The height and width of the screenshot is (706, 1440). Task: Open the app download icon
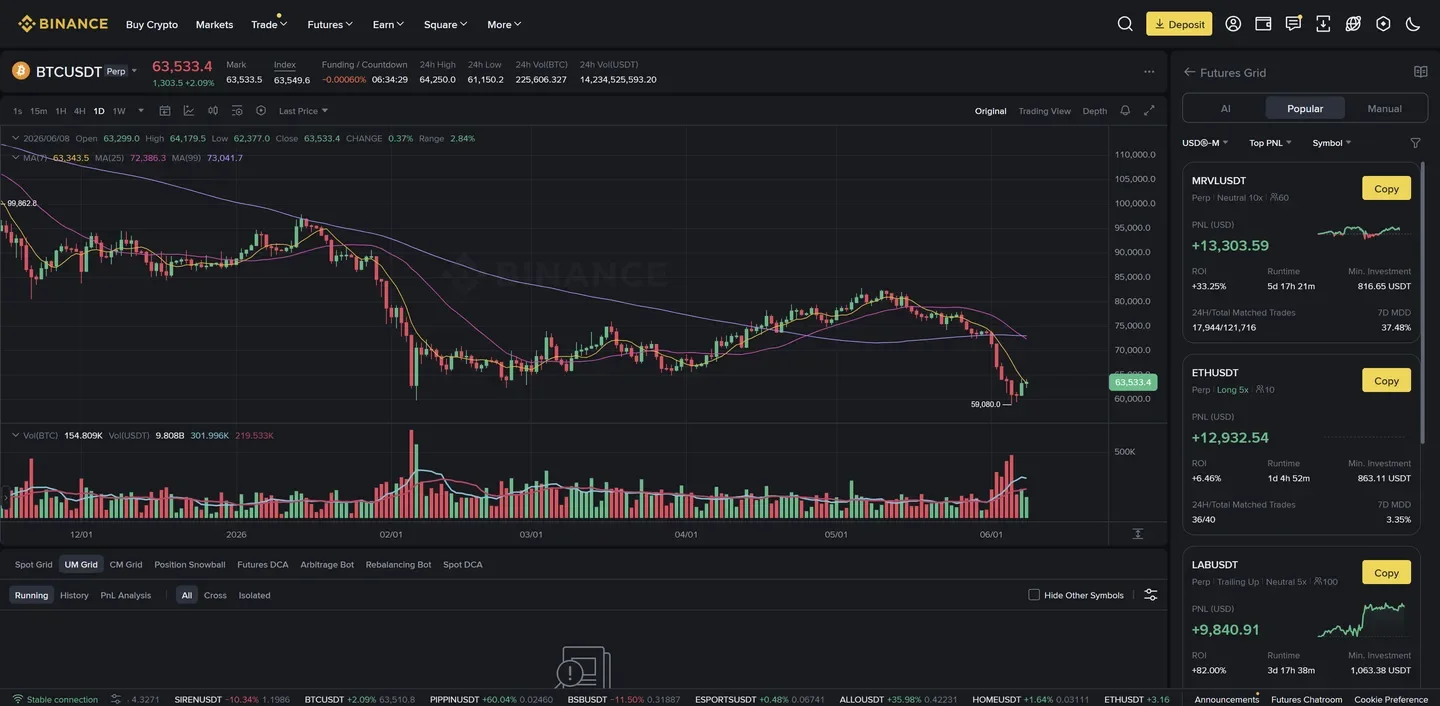pos(1323,24)
